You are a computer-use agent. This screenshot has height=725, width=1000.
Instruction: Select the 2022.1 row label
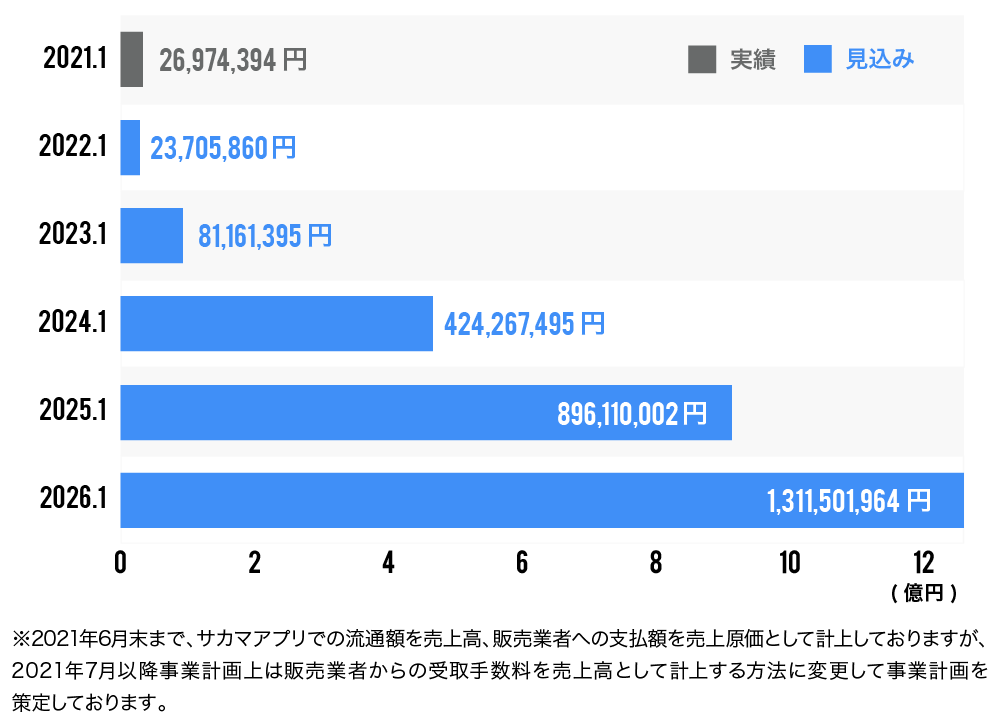73,146
